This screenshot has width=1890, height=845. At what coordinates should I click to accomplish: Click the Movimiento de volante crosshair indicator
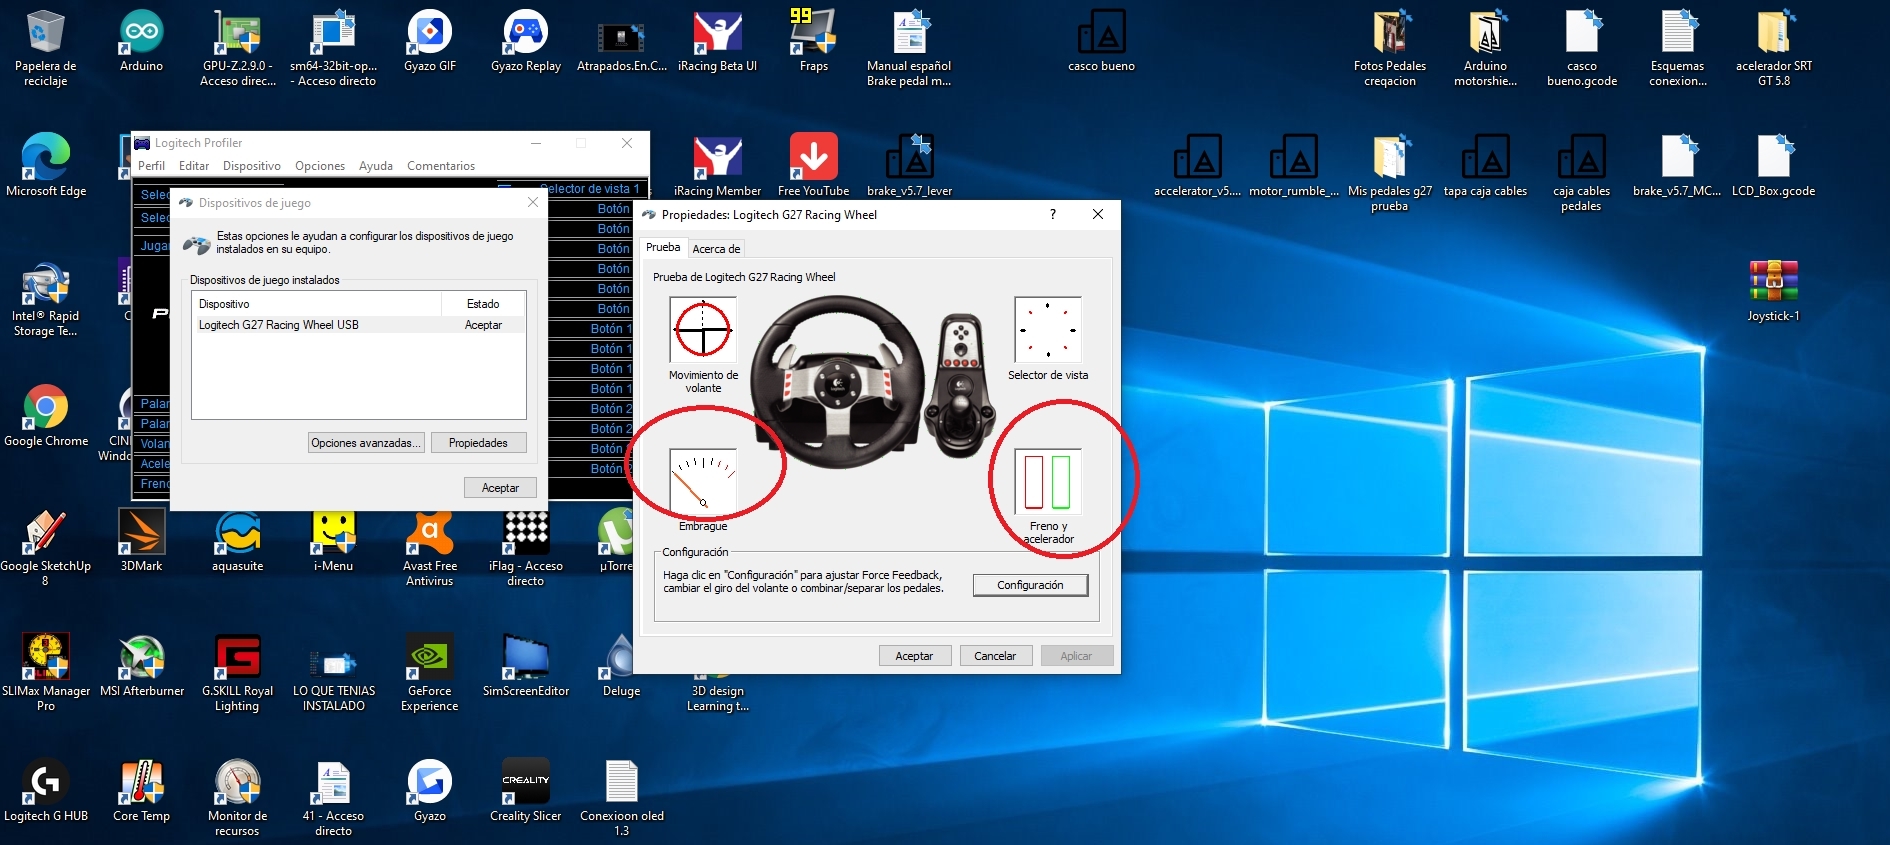pyautogui.click(x=703, y=330)
